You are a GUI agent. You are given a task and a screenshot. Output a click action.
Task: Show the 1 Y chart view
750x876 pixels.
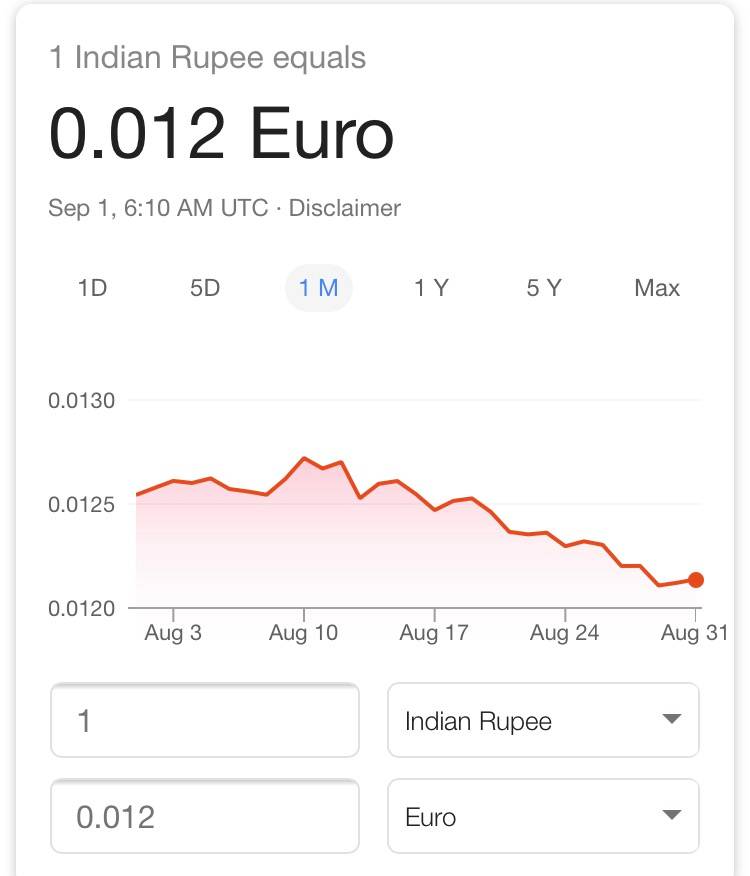pos(431,288)
